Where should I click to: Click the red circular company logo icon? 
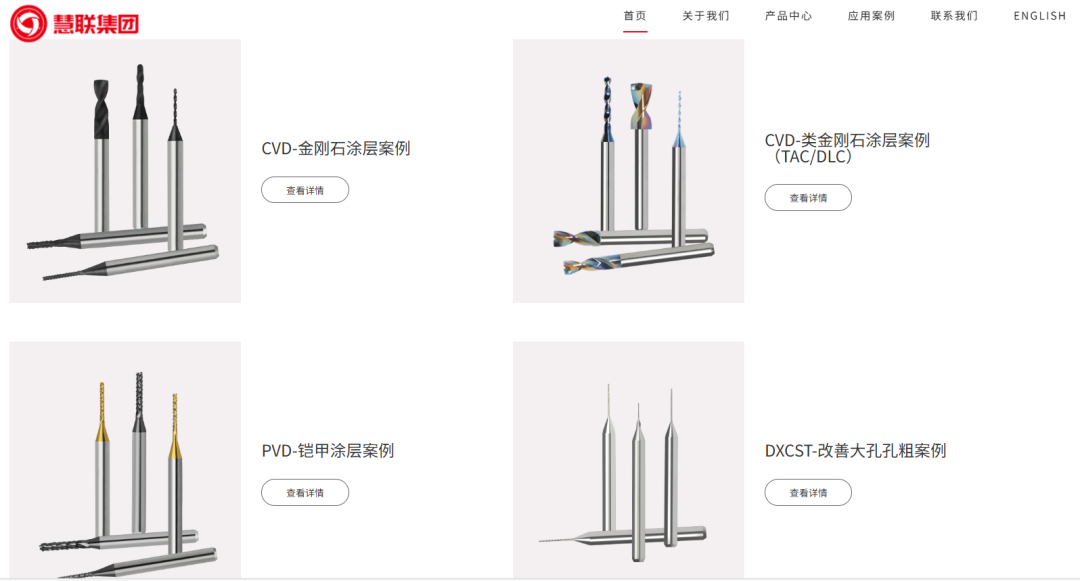(28, 23)
